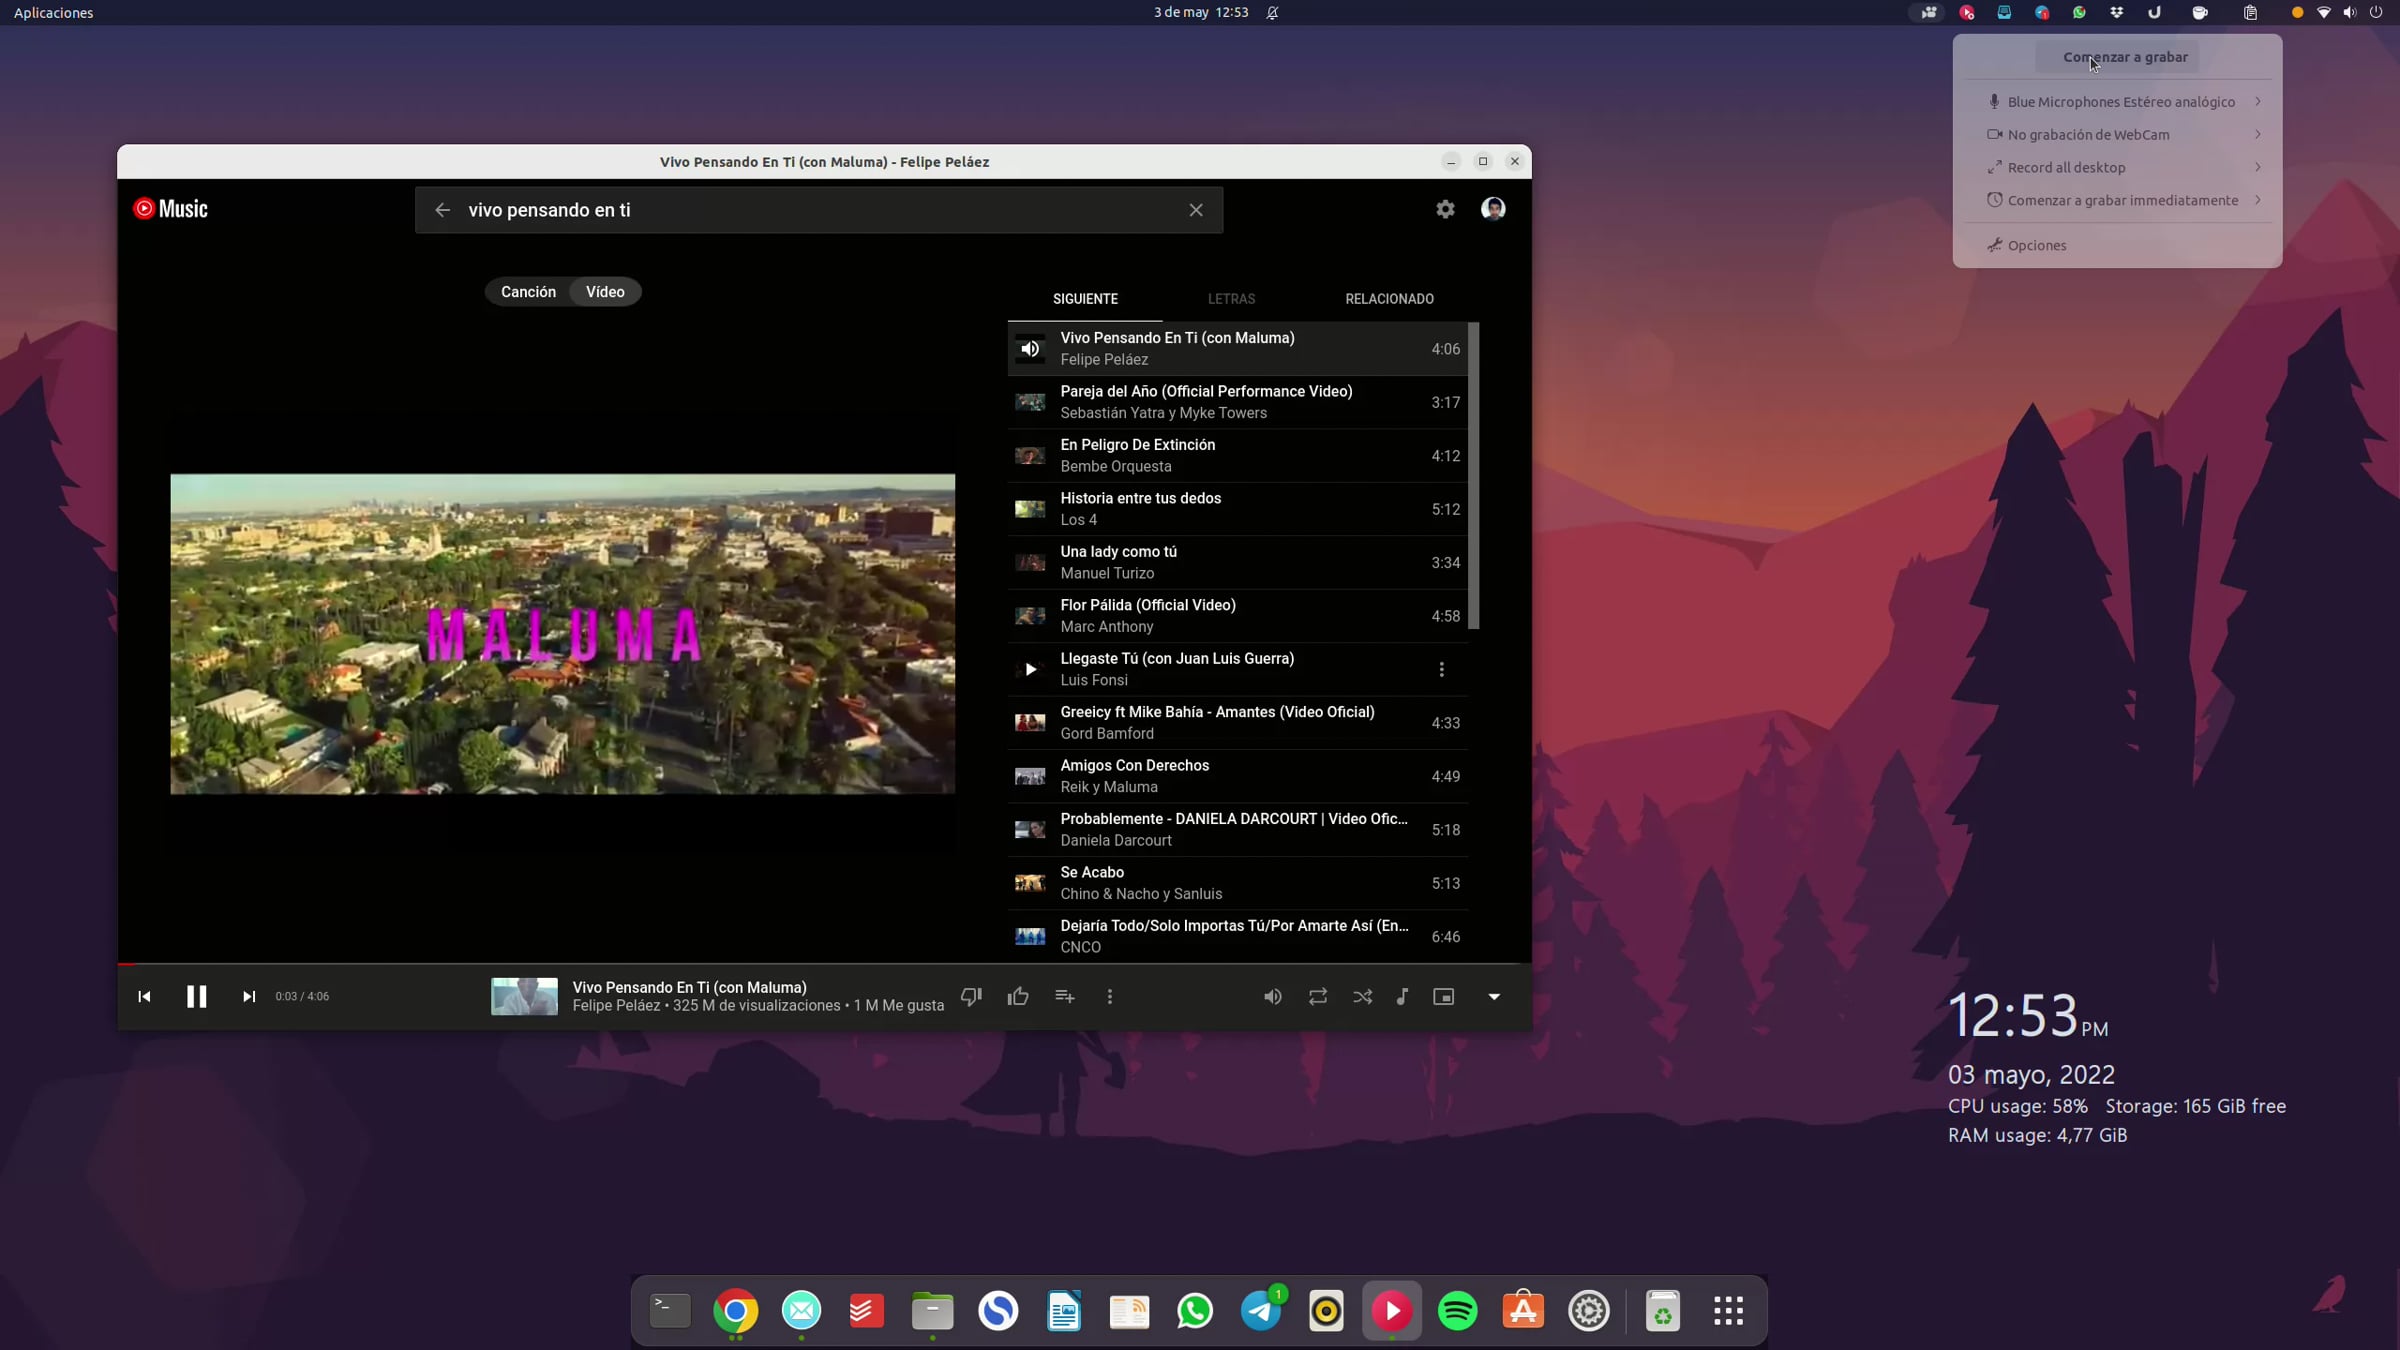Like the current song with thumbs up
This screenshot has width=2400, height=1350.
(x=1018, y=996)
